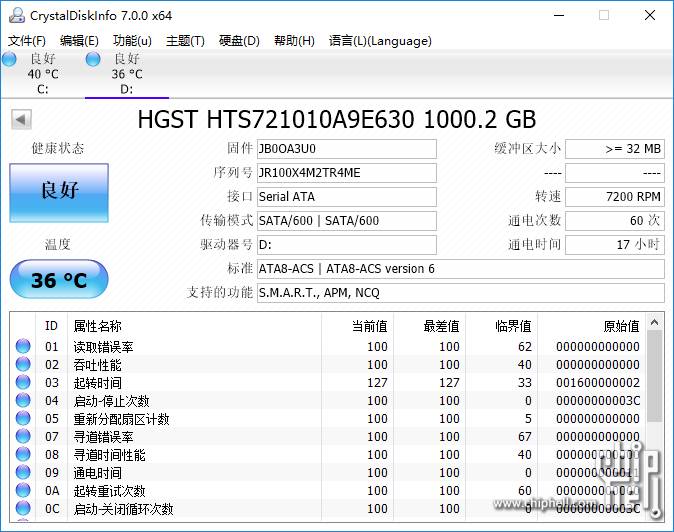
Task: Select the 寻道时间性能 attribute row
Action: coord(328,455)
